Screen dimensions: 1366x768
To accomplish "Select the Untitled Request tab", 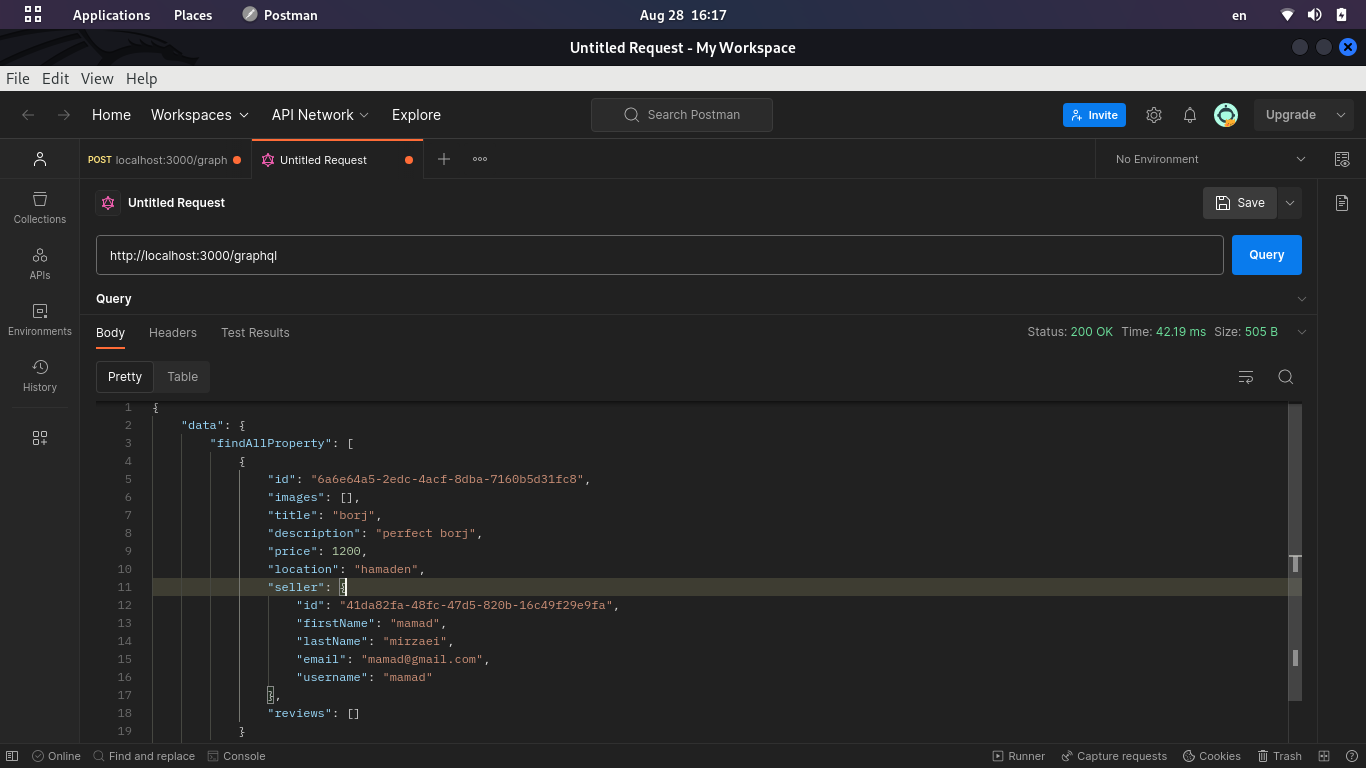I will (x=337, y=159).
